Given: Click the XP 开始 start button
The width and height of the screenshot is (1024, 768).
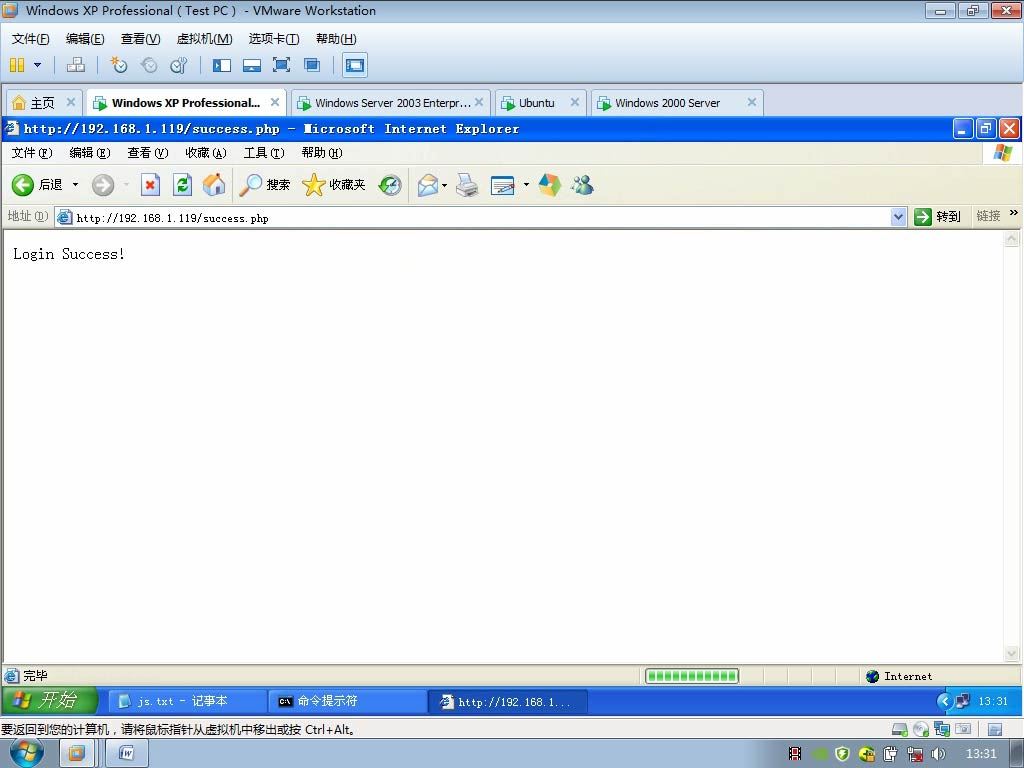Looking at the screenshot, I should click(48, 701).
